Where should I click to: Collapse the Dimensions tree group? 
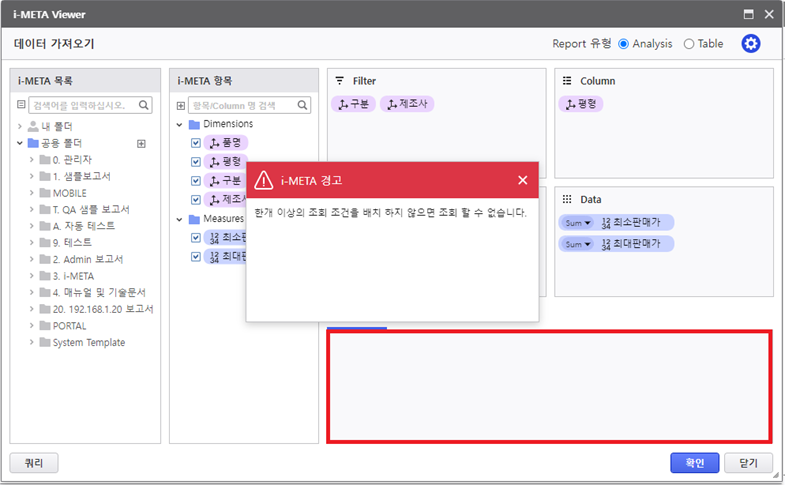180,125
